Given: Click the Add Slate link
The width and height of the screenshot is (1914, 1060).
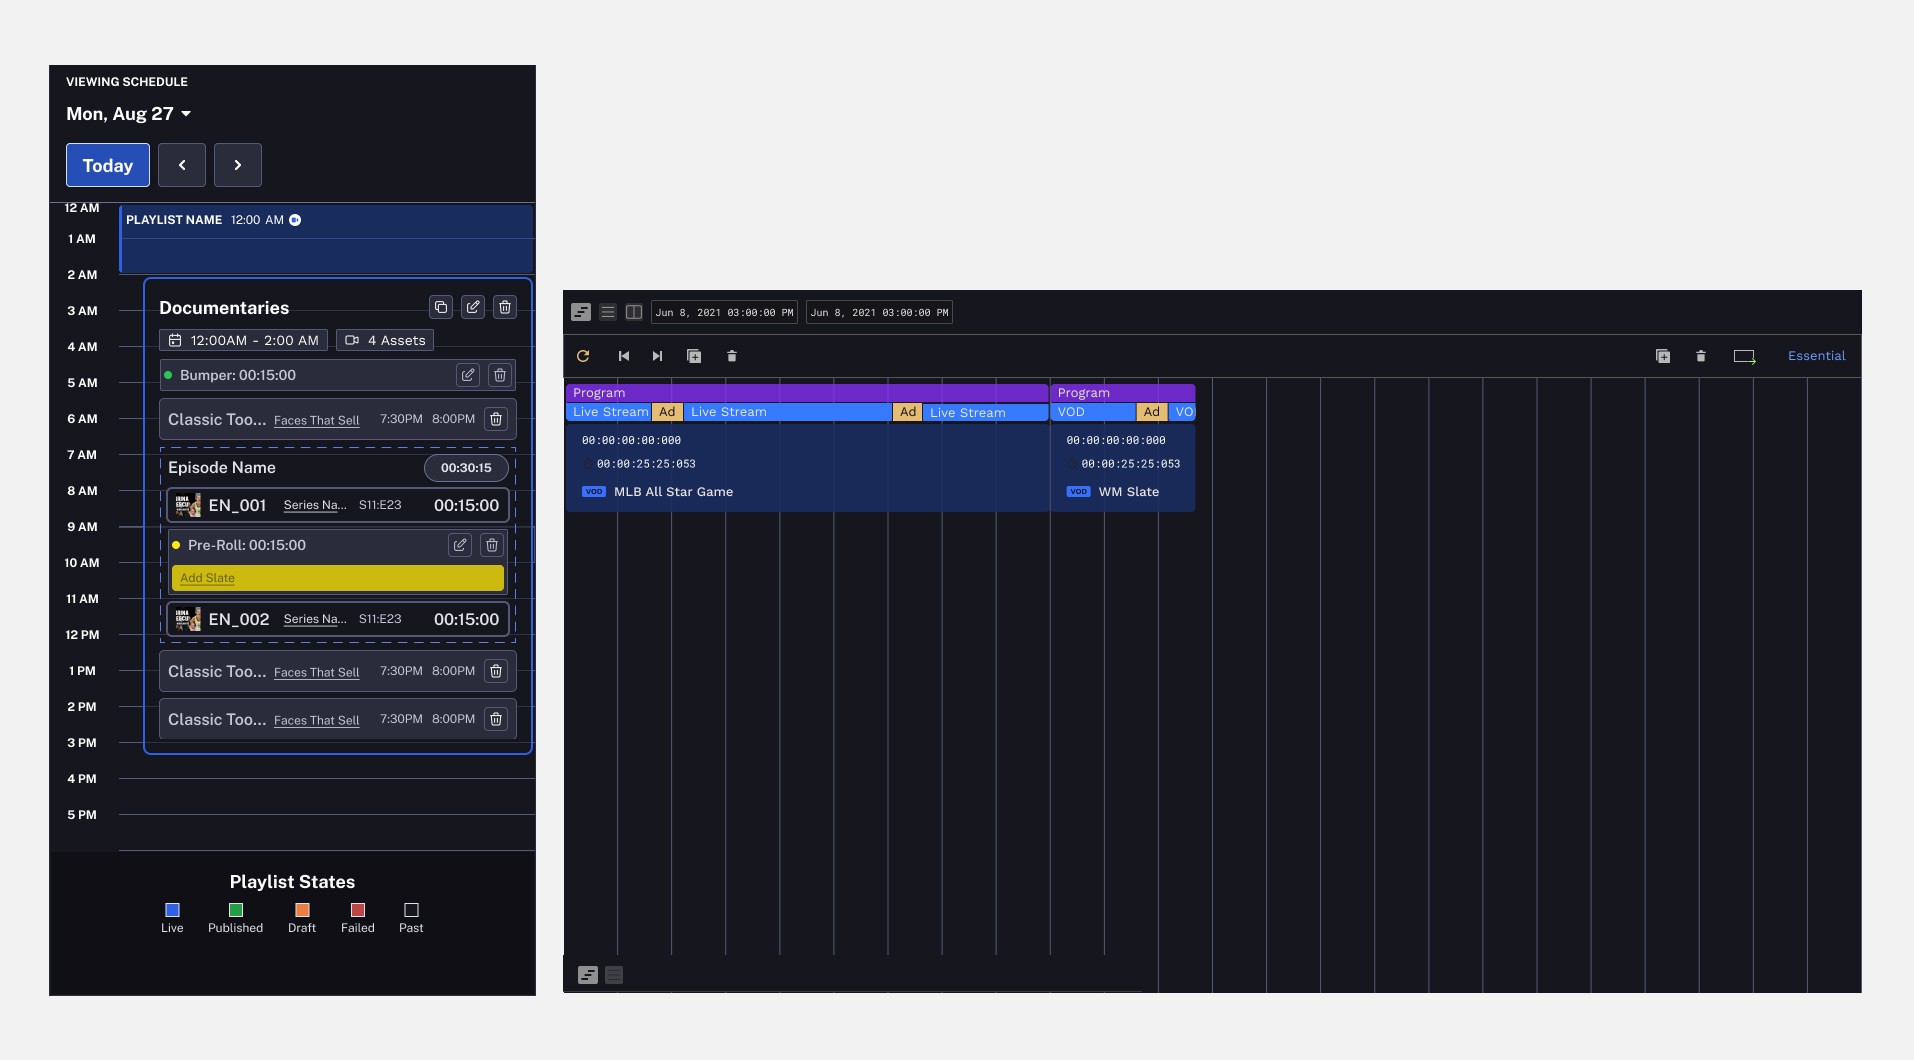Looking at the screenshot, I should coord(207,578).
